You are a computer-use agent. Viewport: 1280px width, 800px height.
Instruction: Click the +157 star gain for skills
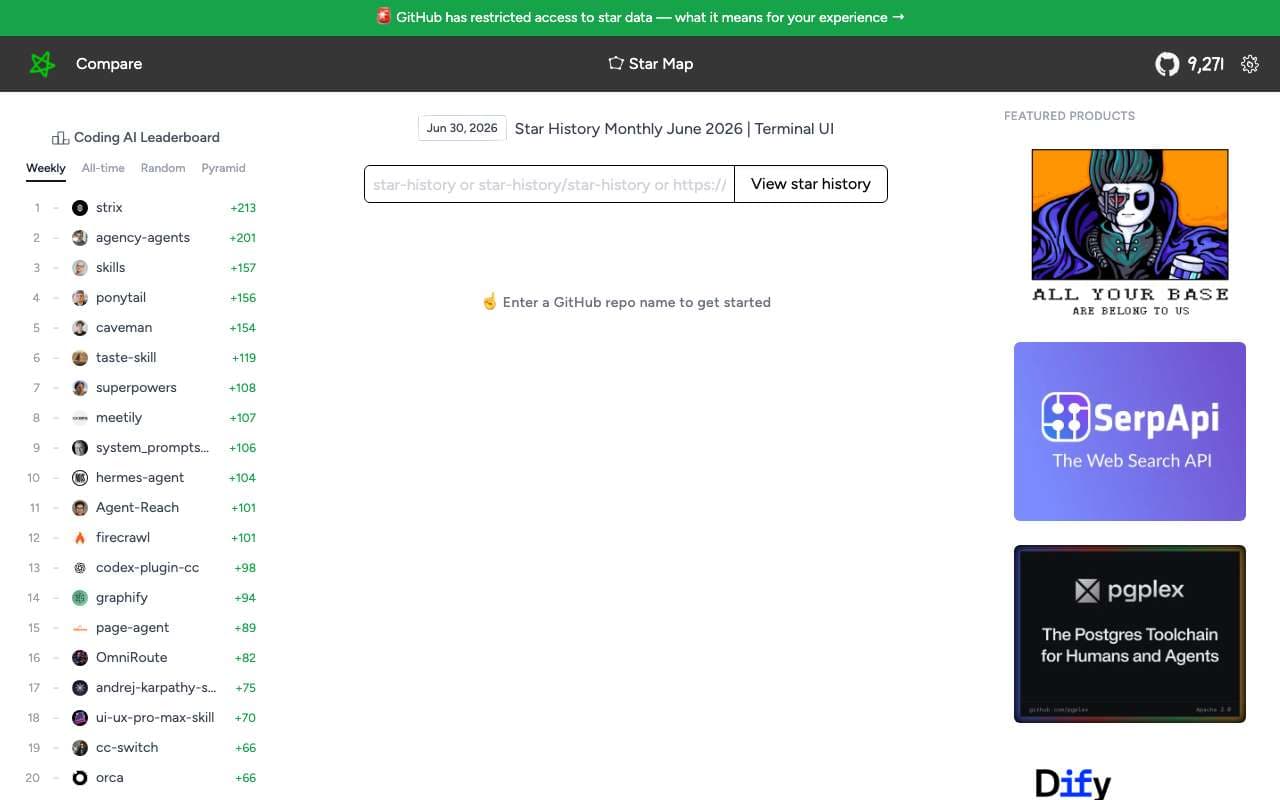click(x=243, y=268)
